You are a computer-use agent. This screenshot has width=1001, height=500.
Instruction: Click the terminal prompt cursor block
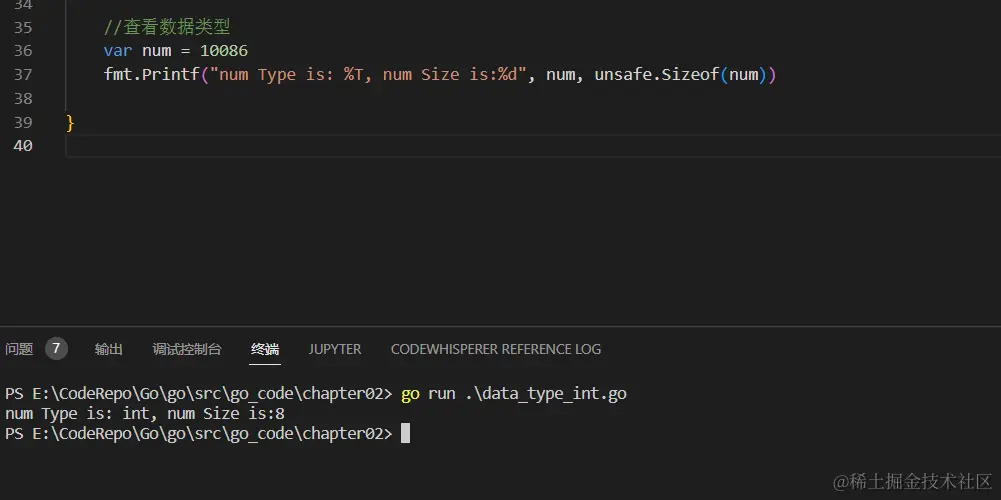tap(405, 434)
